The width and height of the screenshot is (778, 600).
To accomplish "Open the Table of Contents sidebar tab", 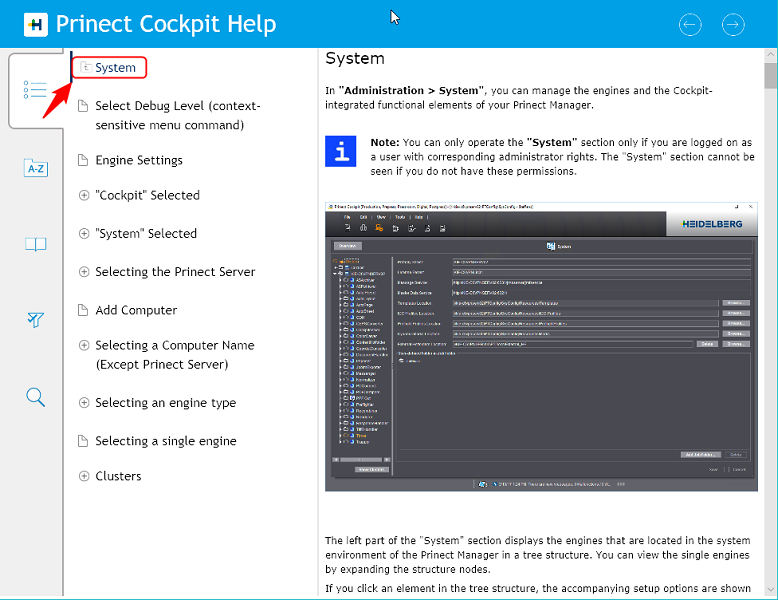I will click(35, 90).
